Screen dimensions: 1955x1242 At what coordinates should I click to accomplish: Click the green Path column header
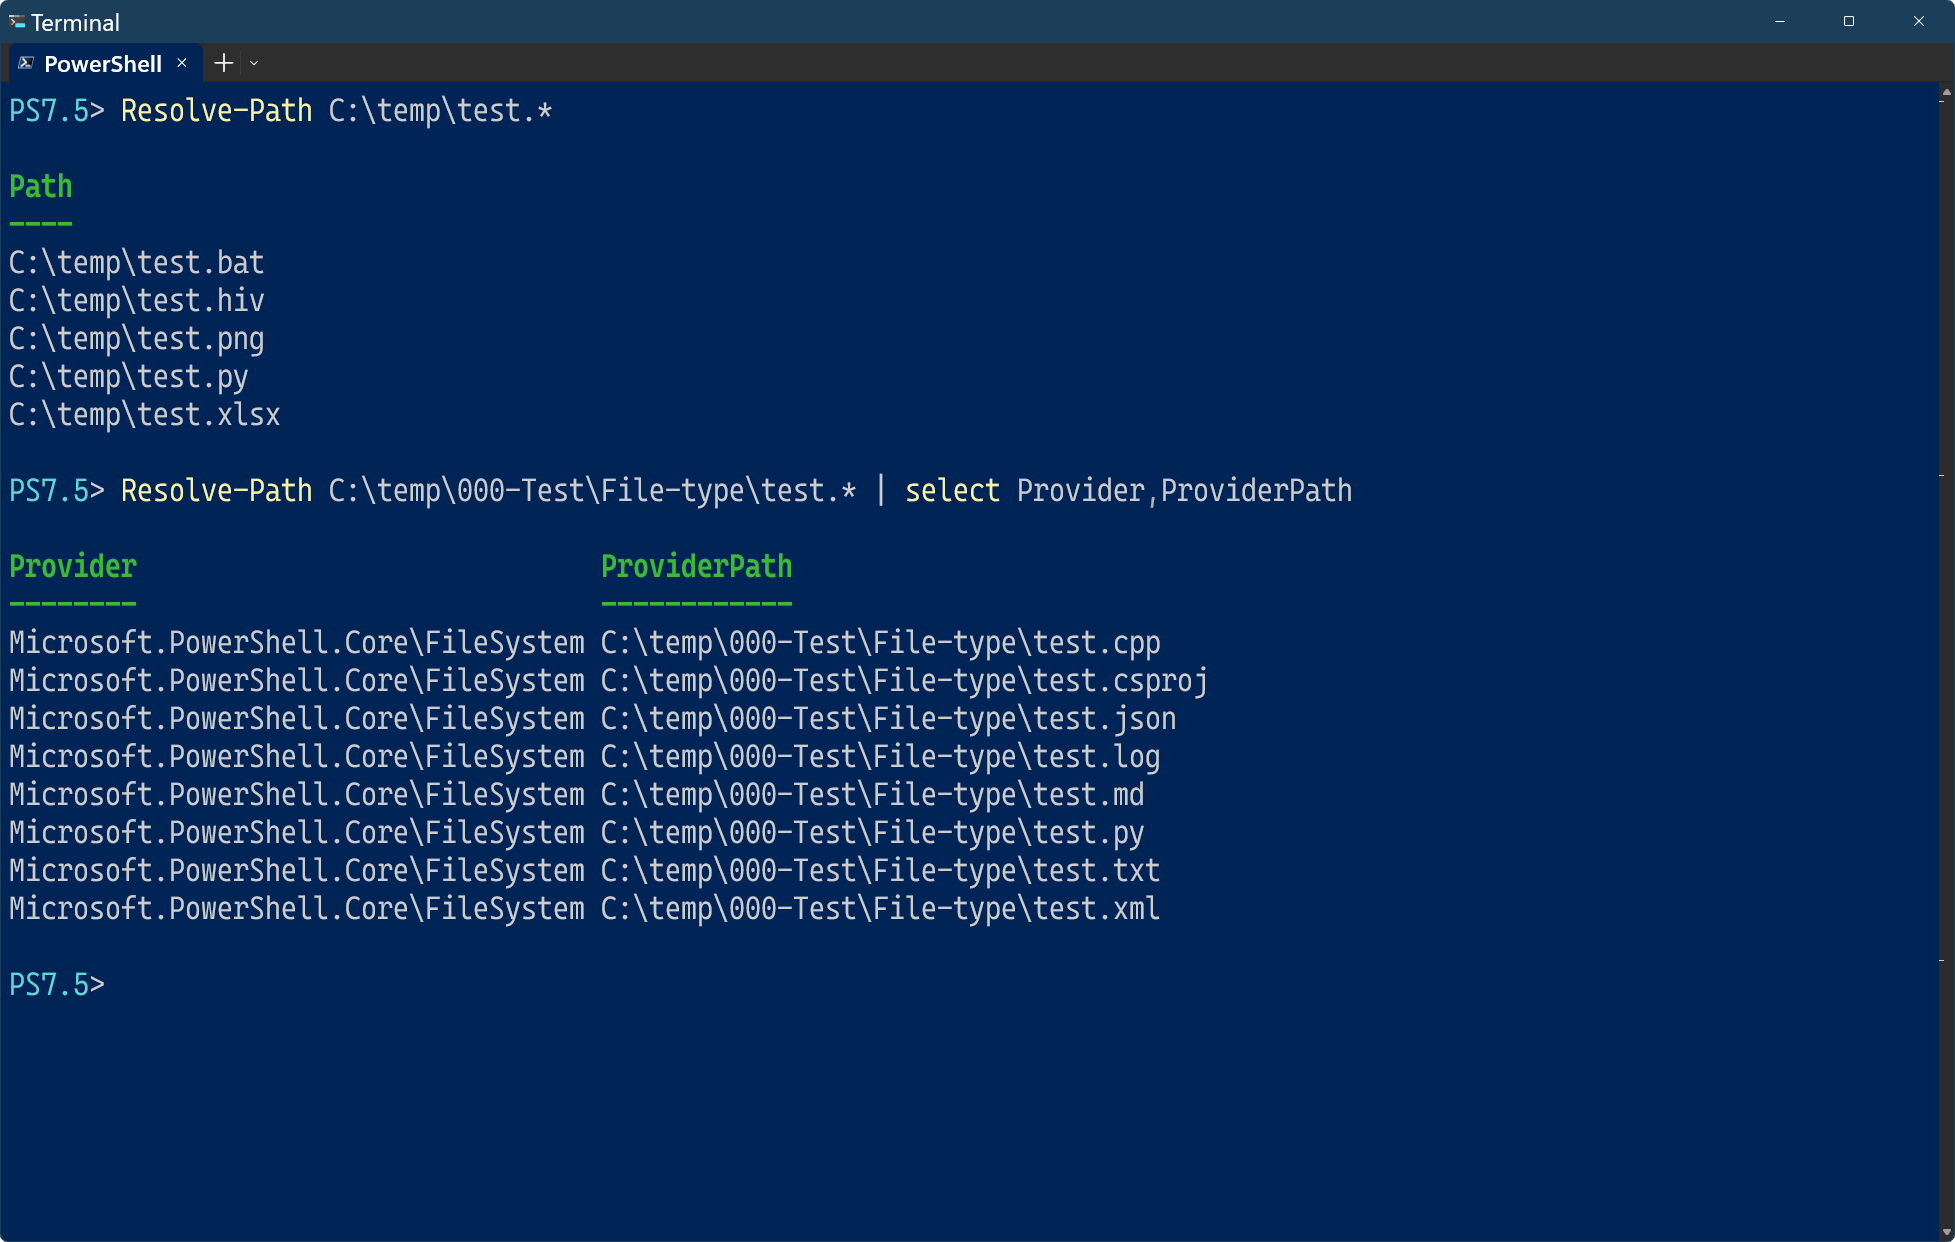click(41, 187)
